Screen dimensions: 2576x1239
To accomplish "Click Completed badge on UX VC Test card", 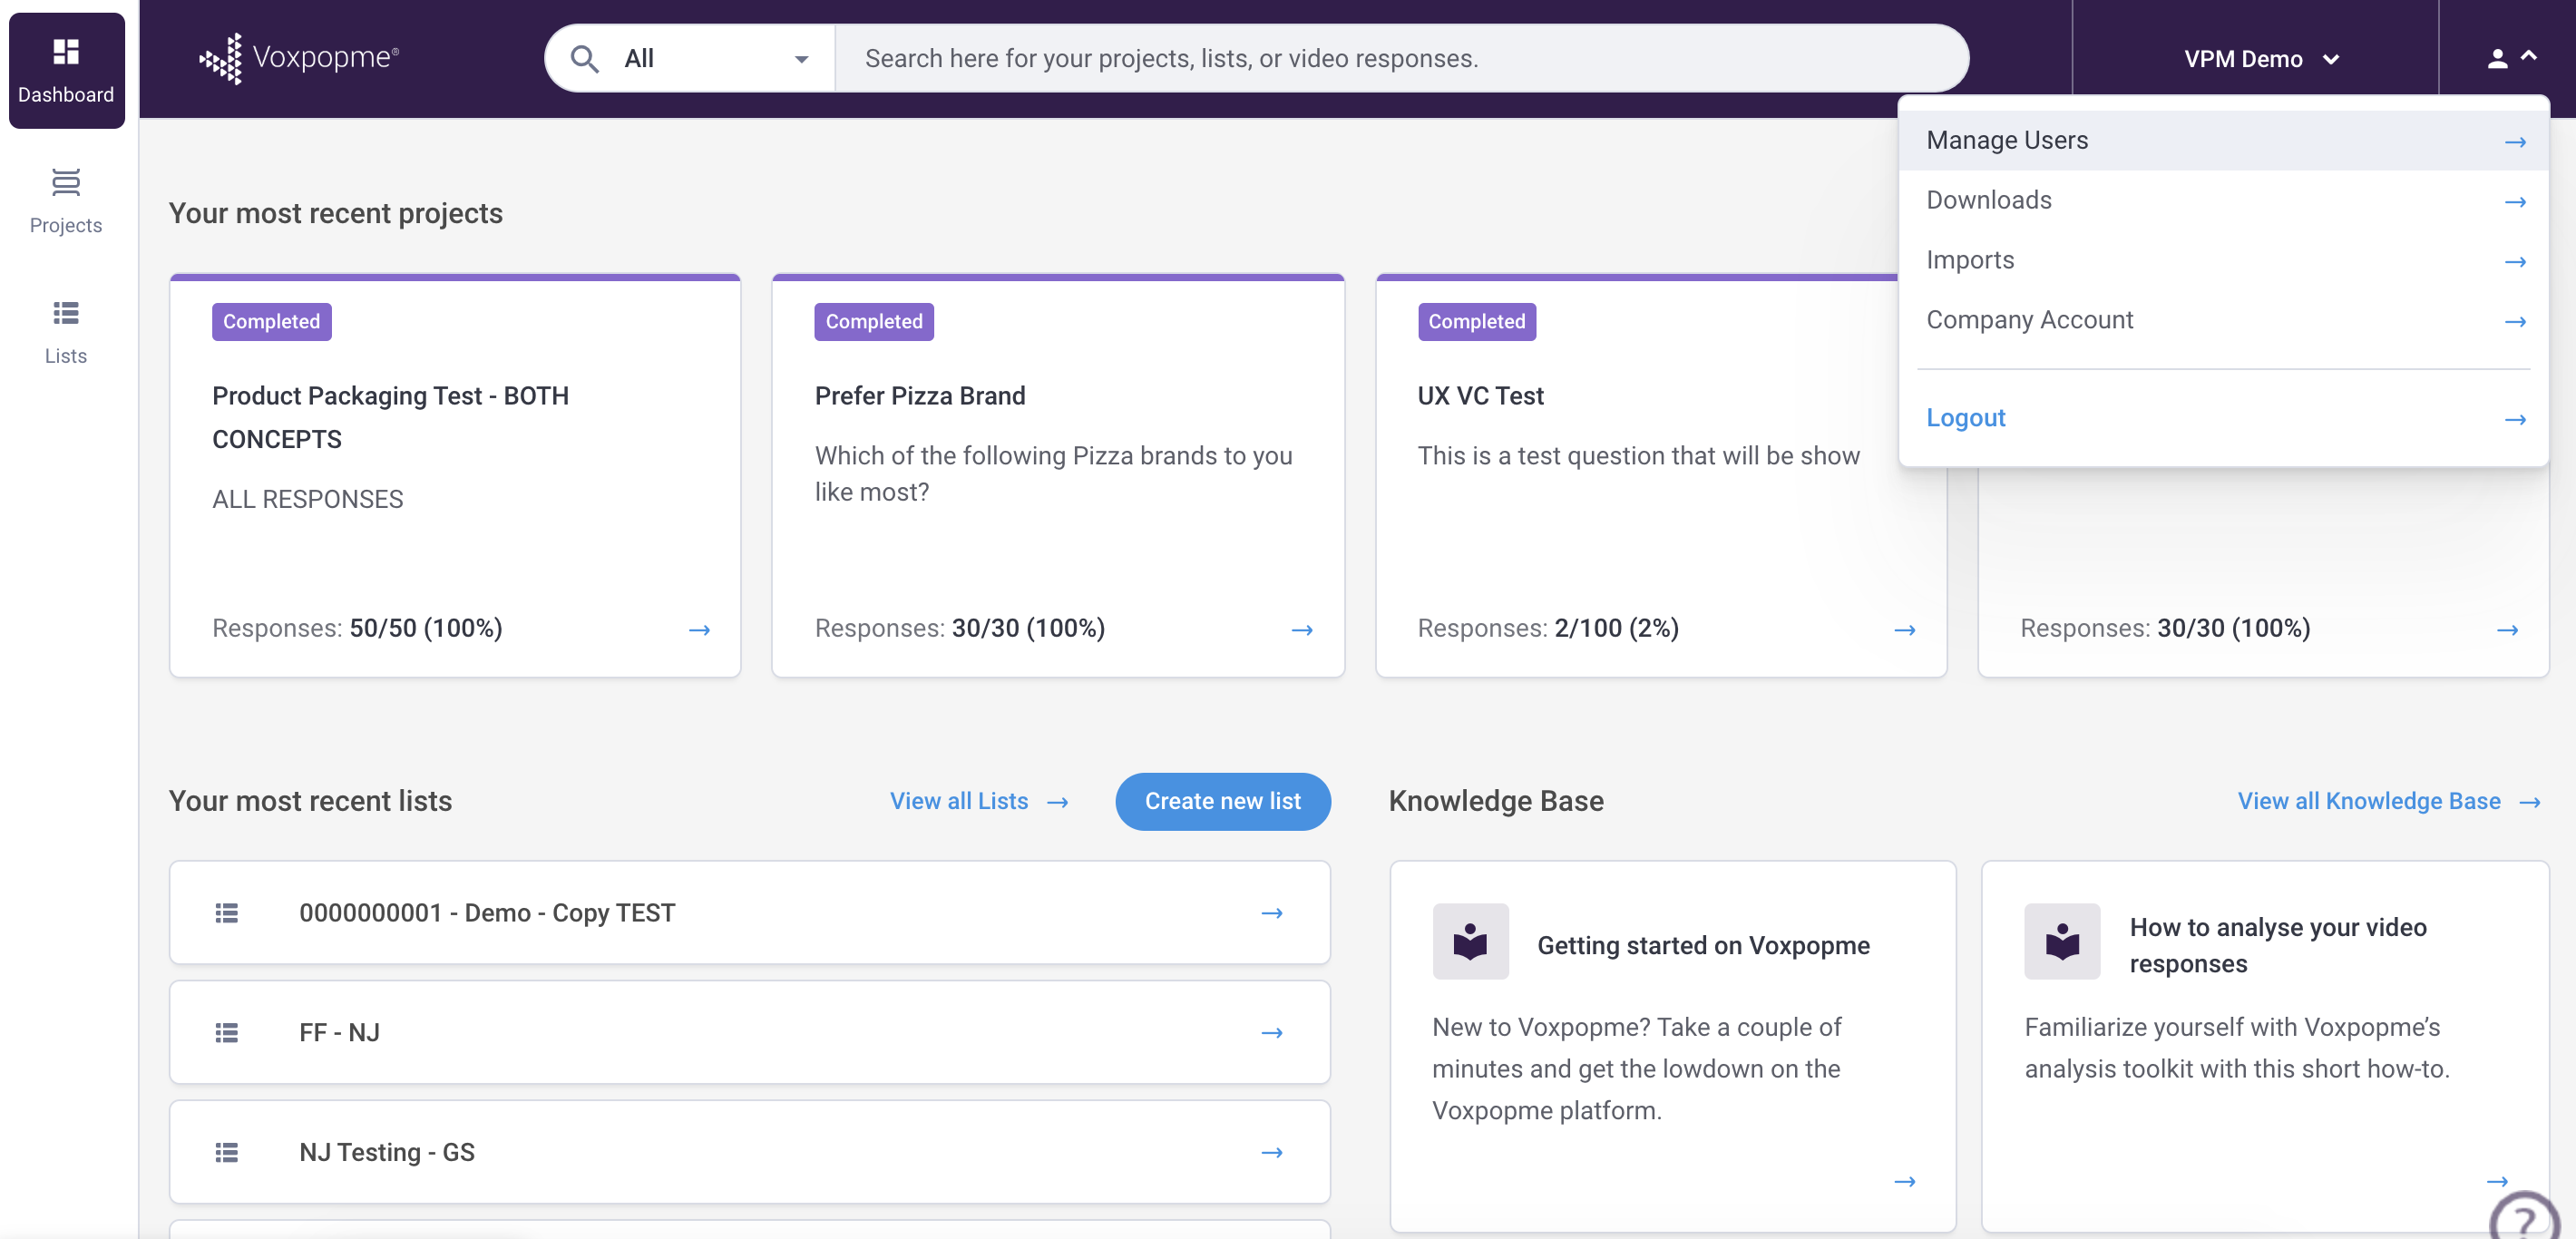I will [x=1477, y=322].
